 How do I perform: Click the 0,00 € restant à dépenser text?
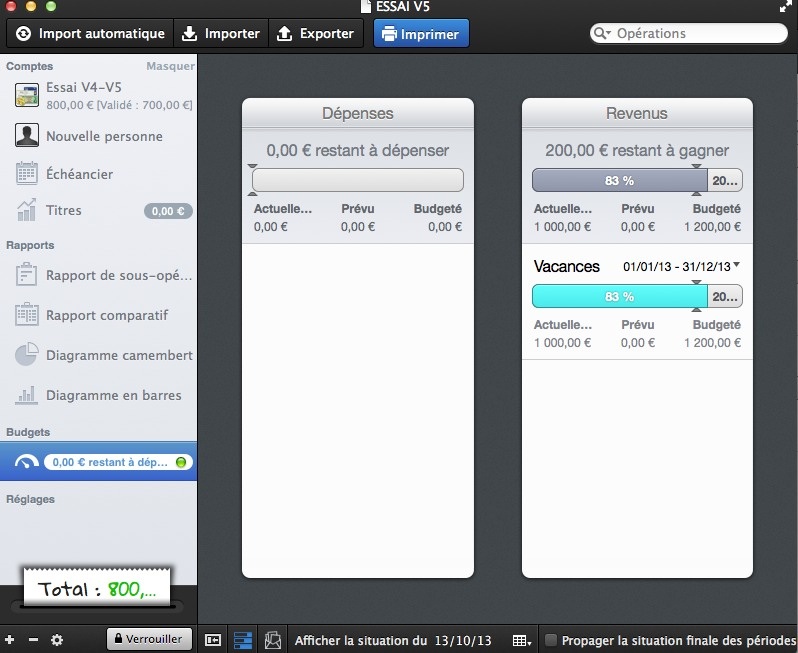tap(358, 150)
